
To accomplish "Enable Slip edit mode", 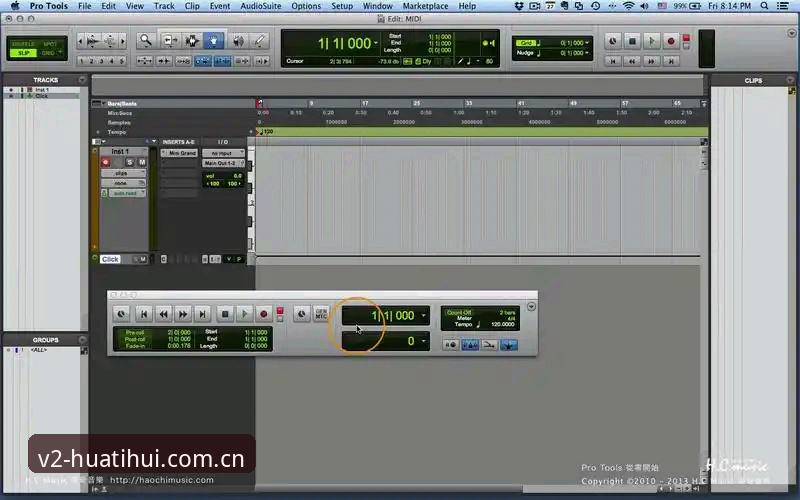I will (x=23, y=53).
